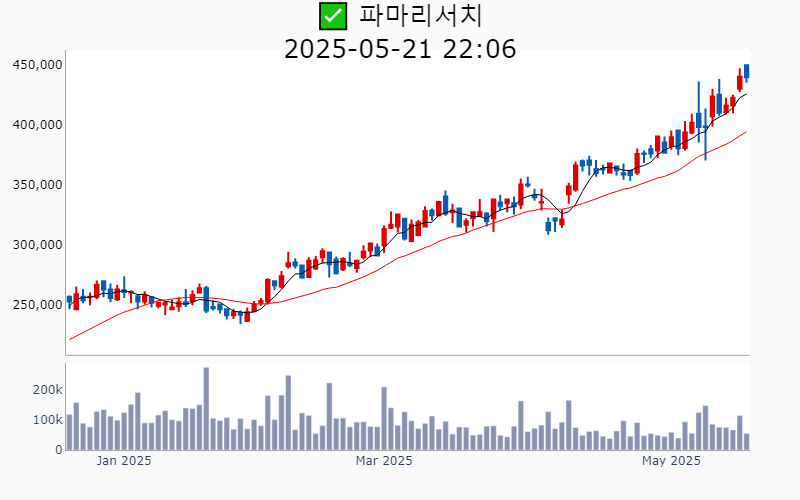Click the final volume bar at the chart's right edge

(x=746, y=442)
